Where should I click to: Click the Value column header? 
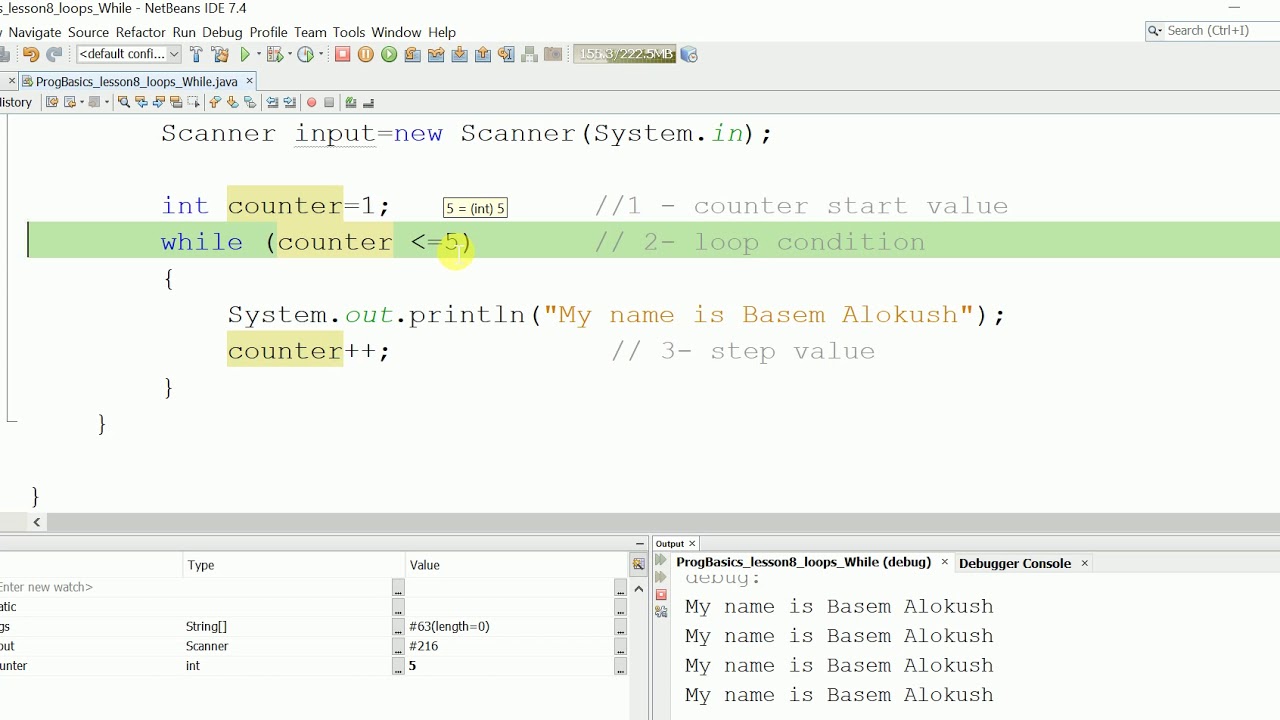click(x=517, y=565)
